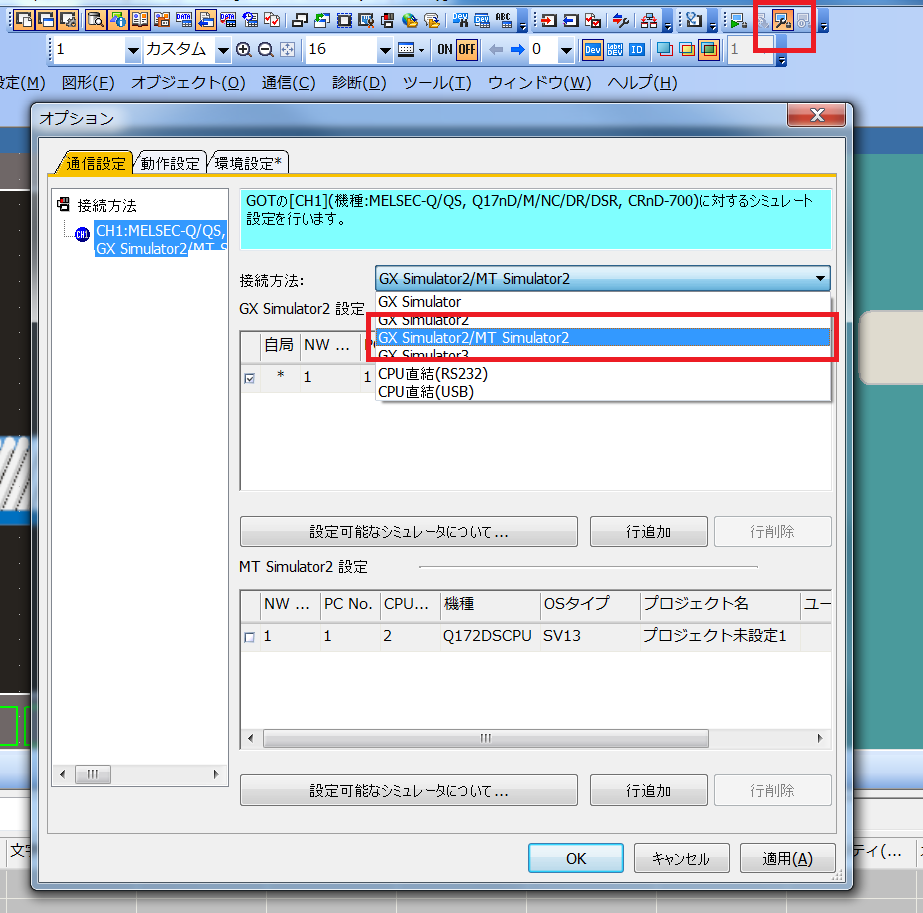
Task: Switch to the 通信設定 tab
Action: pos(95,163)
